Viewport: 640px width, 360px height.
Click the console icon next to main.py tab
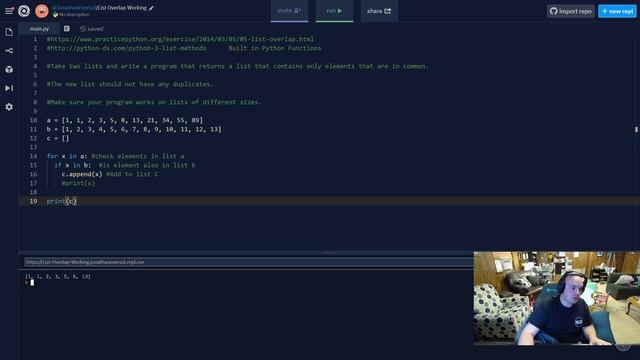pos(67,29)
